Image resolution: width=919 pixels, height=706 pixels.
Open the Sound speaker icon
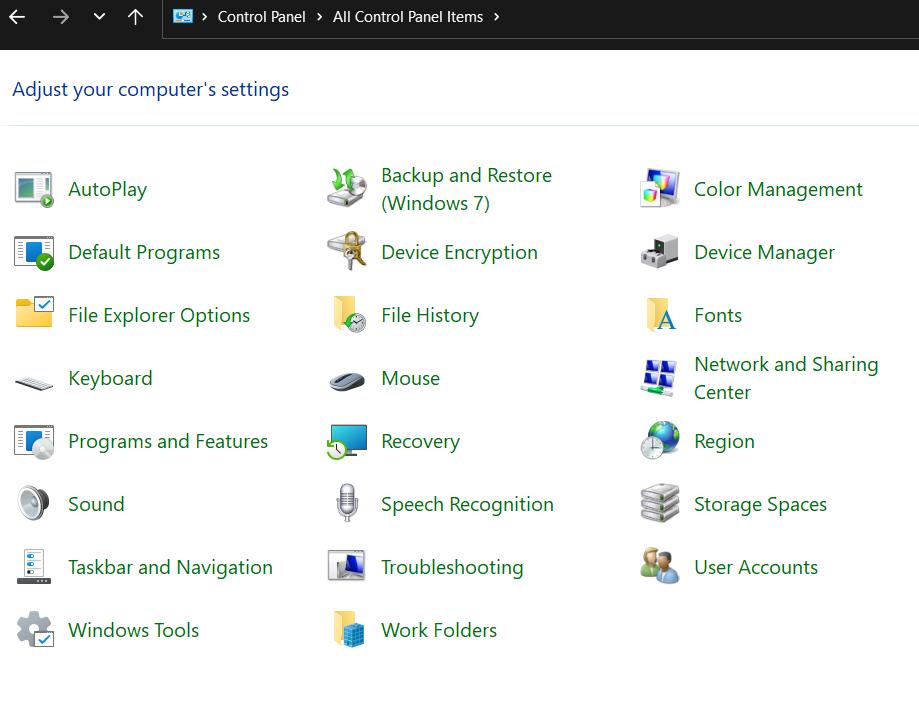pos(33,503)
